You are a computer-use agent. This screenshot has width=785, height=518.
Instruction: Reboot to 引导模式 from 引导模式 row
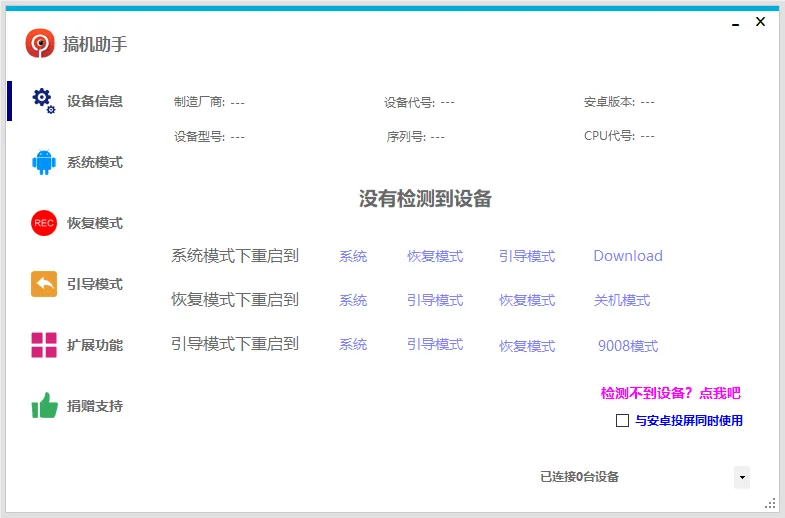coord(435,344)
